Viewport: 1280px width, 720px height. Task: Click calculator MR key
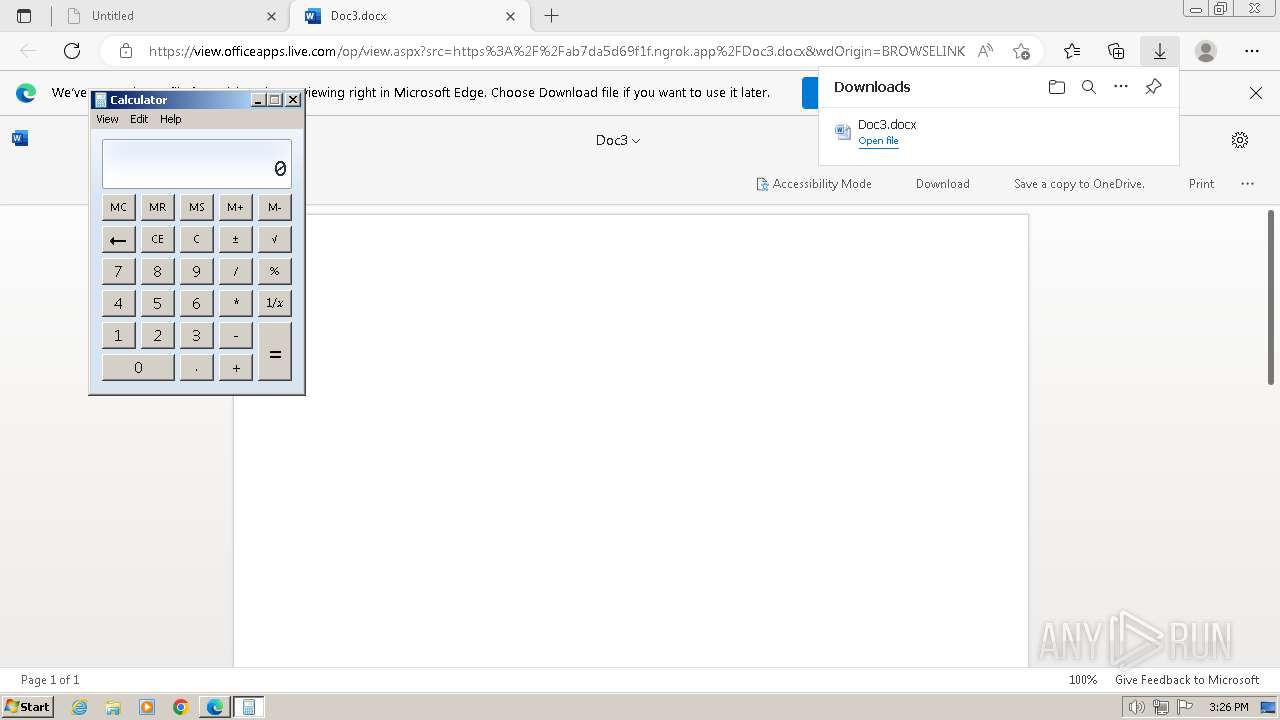[x=158, y=207]
